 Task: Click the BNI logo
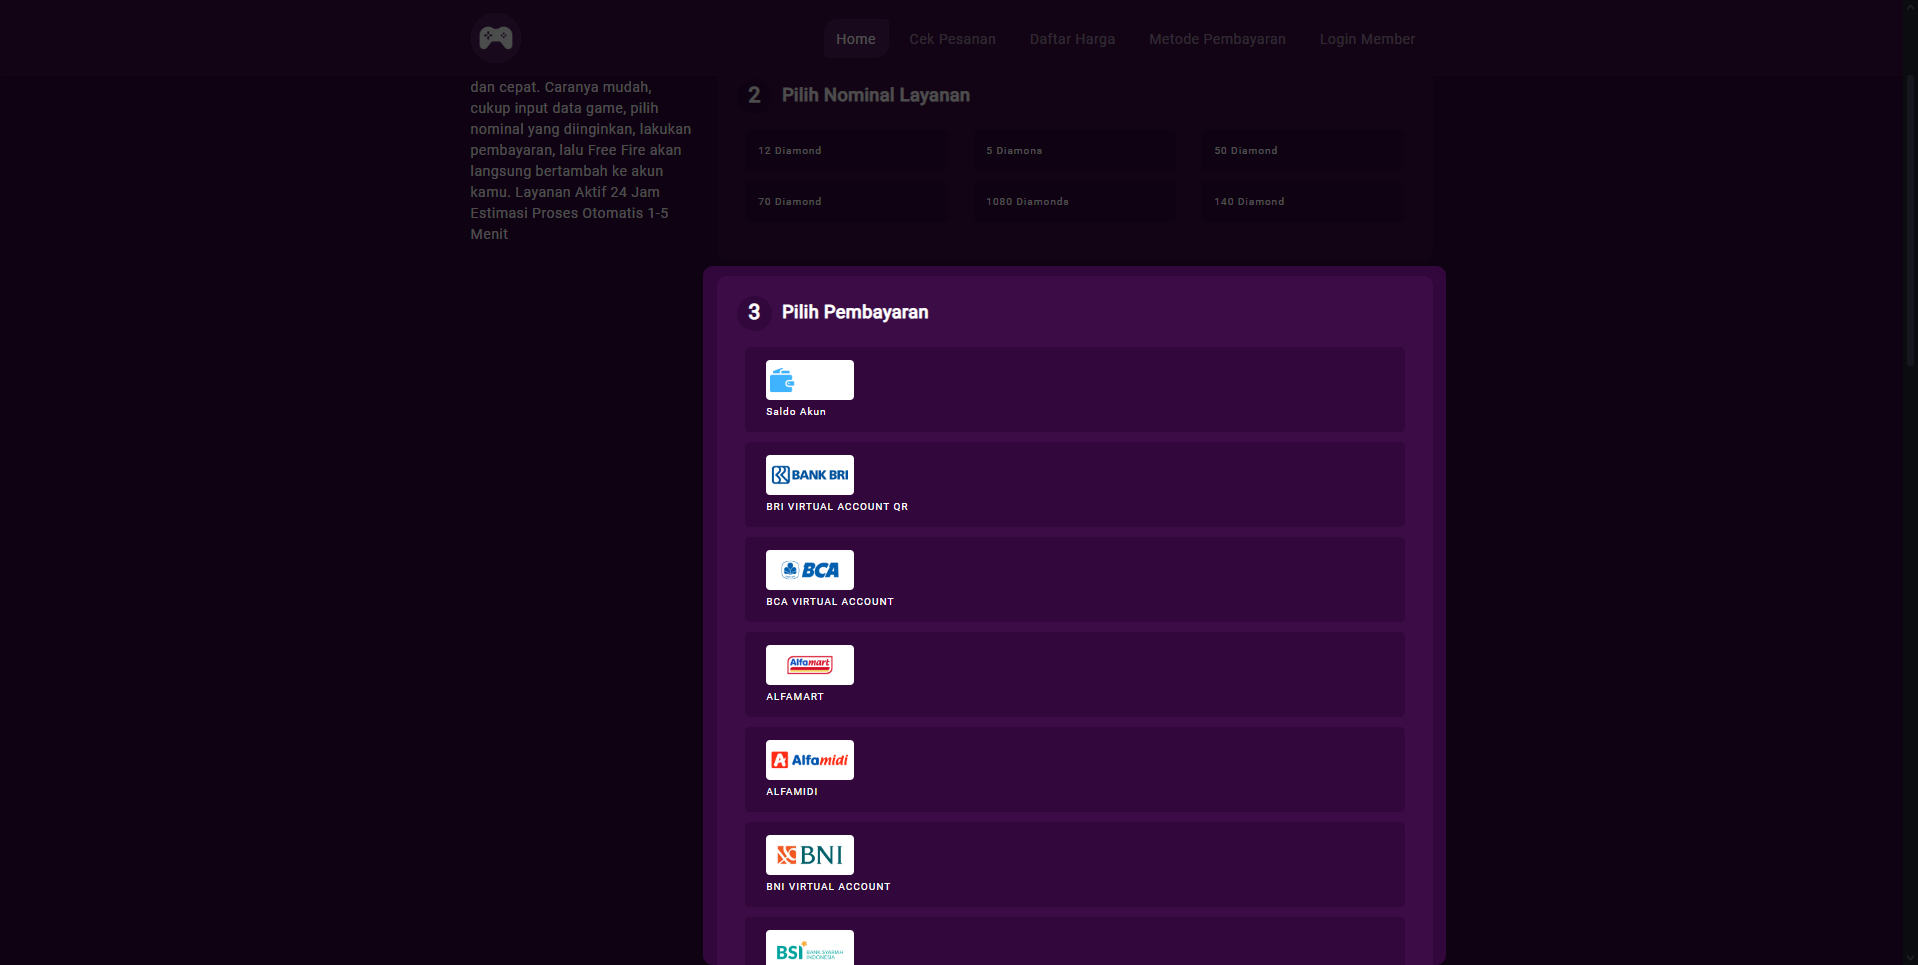click(x=810, y=855)
